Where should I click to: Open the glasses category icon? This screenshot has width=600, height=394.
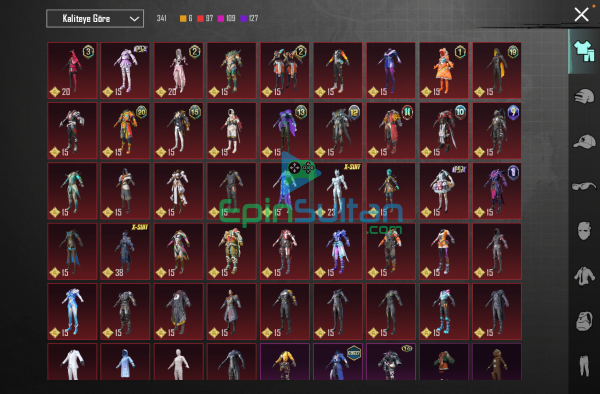pos(584,186)
